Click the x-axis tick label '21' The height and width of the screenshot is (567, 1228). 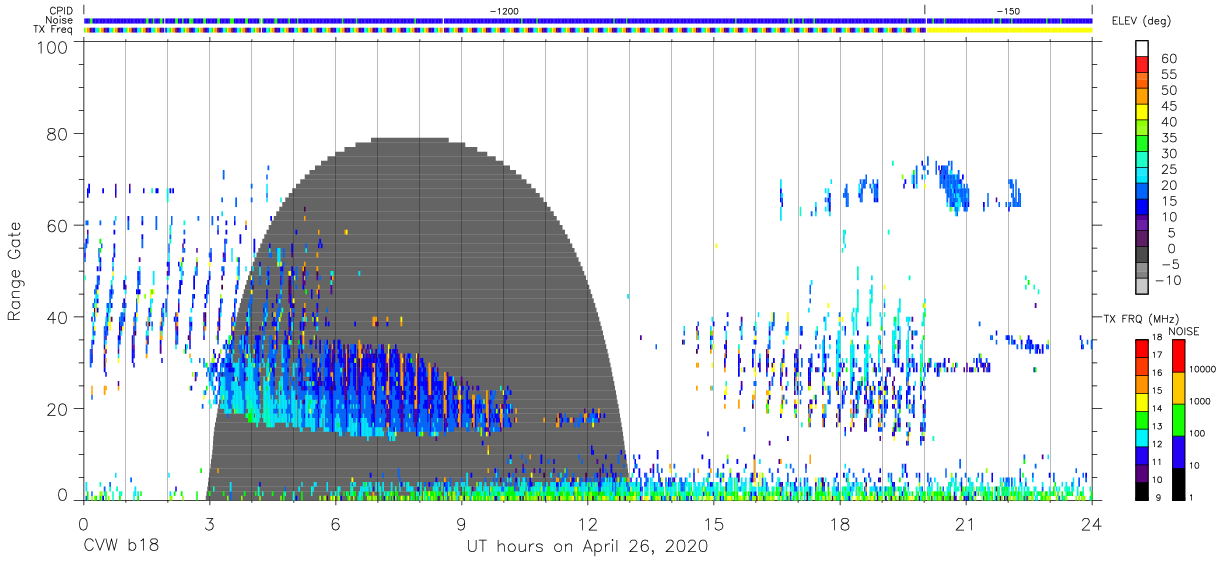pyautogui.click(x=965, y=525)
